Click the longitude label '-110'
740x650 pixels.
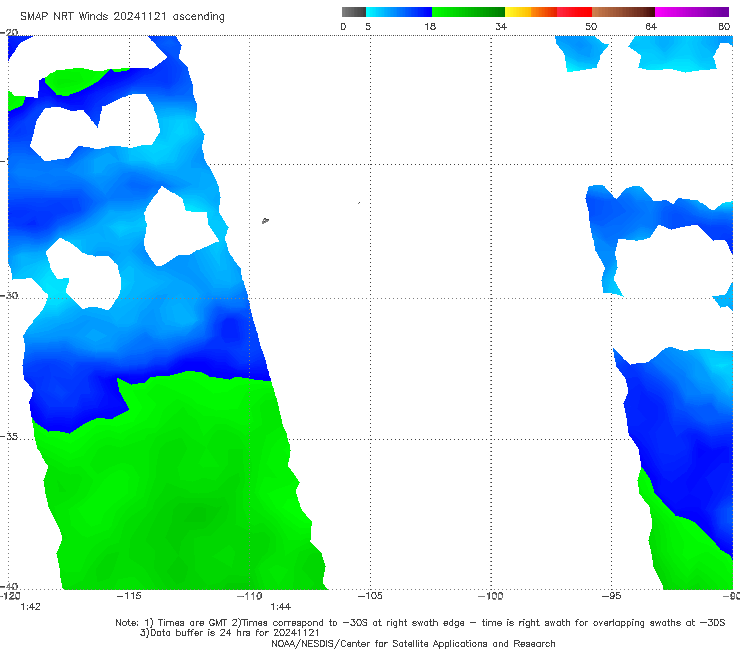tap(250, 596)
